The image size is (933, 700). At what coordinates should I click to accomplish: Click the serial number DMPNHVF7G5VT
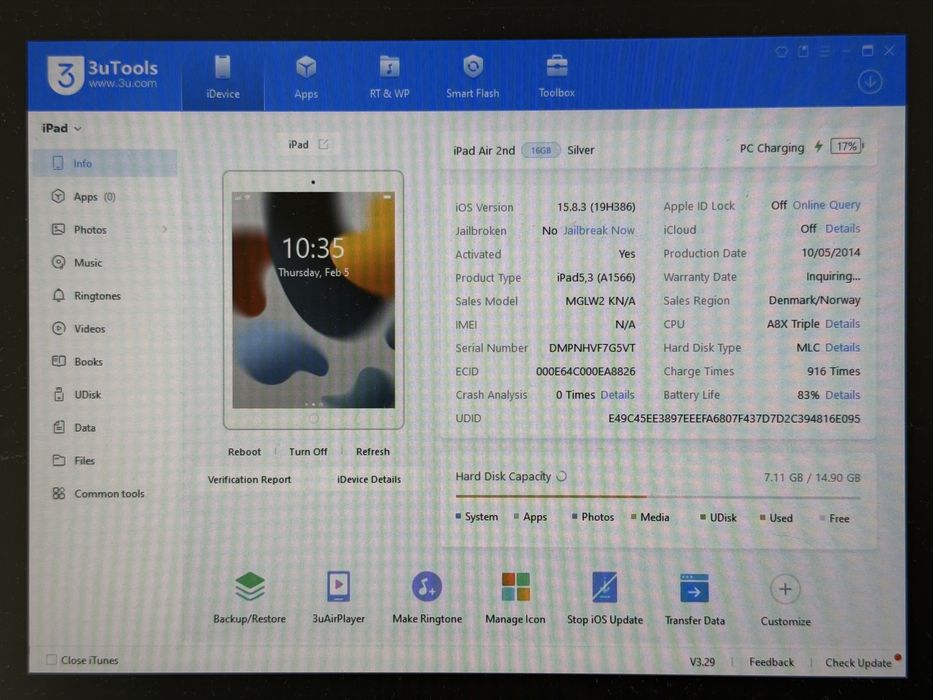pos(592,348)
